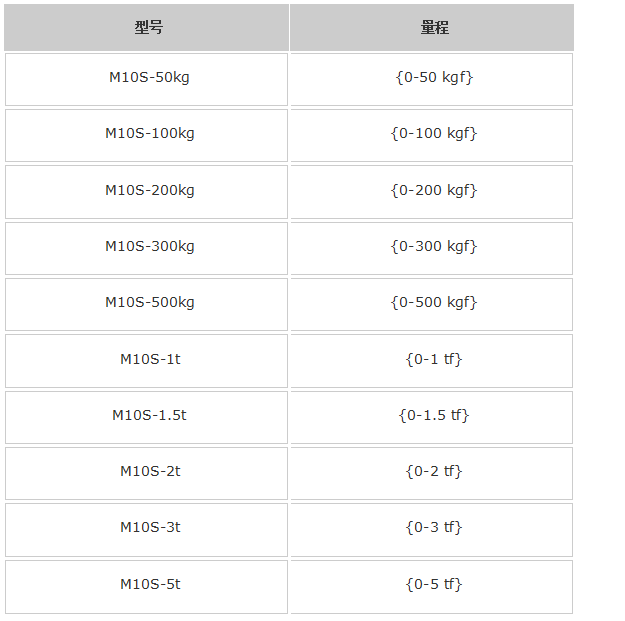Select the M10S-1t model cell

tap(148, 359)
